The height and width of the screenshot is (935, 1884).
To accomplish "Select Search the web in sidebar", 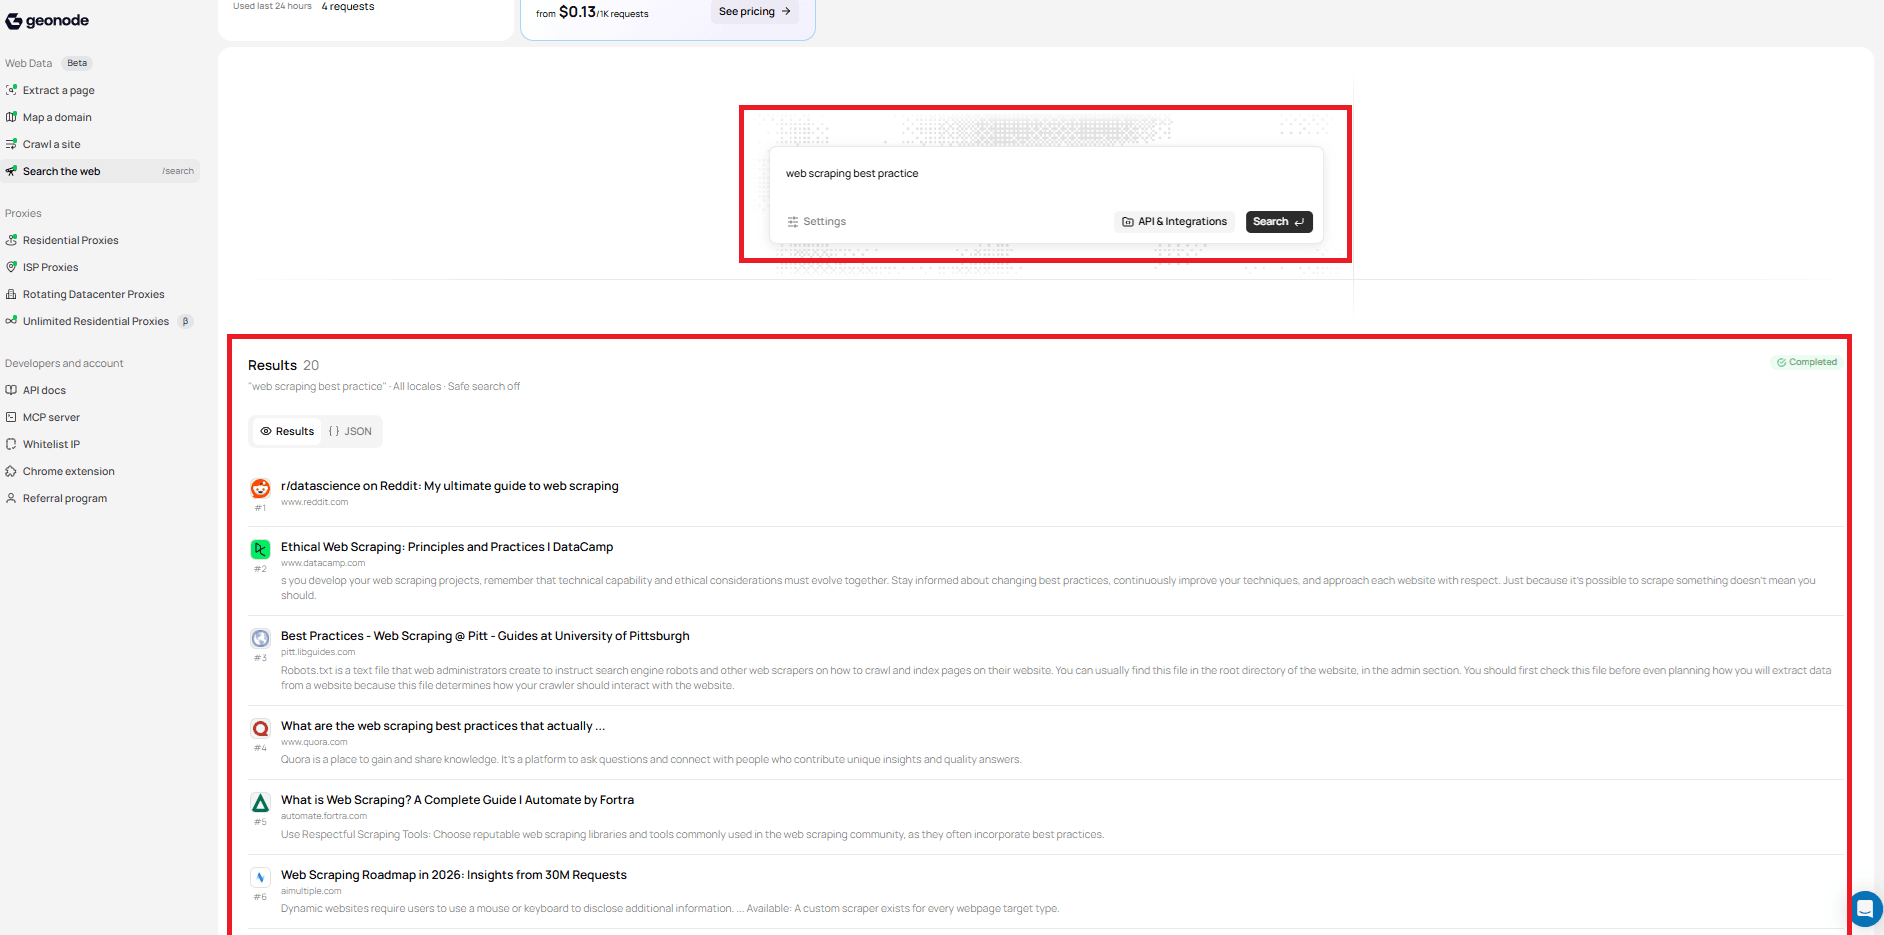I will 100,171.
